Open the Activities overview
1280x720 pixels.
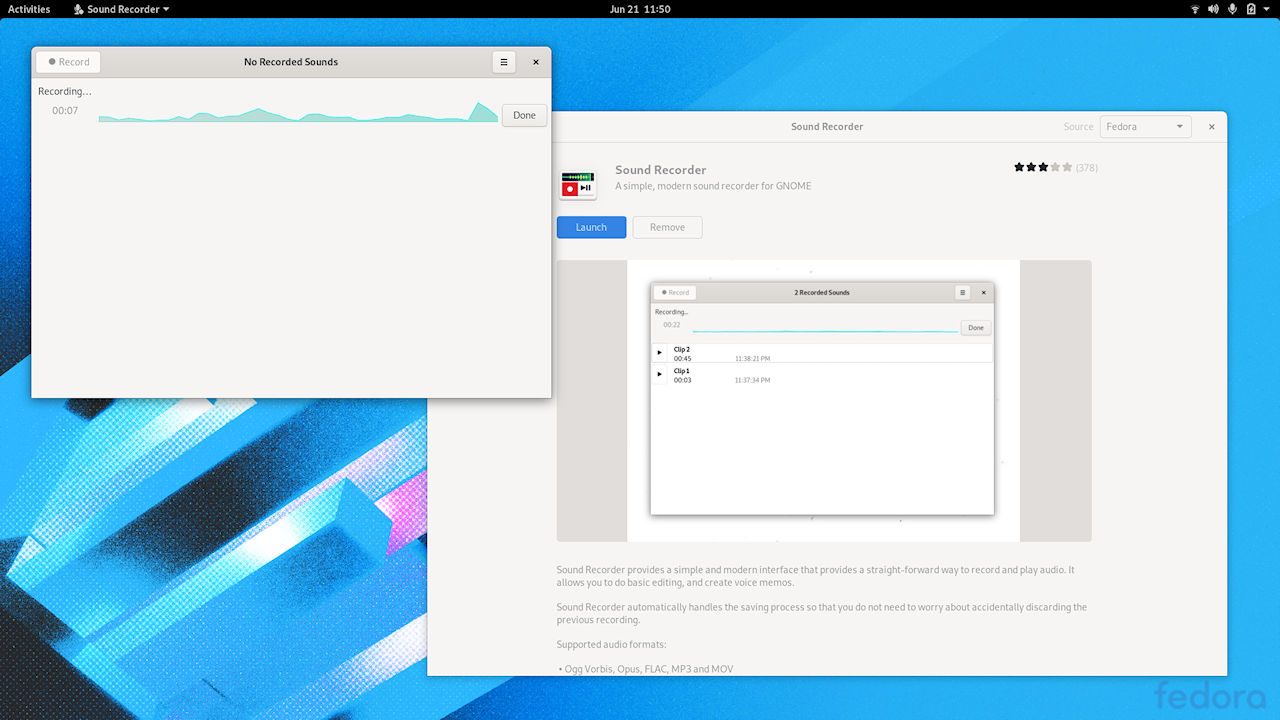(29, 9)
